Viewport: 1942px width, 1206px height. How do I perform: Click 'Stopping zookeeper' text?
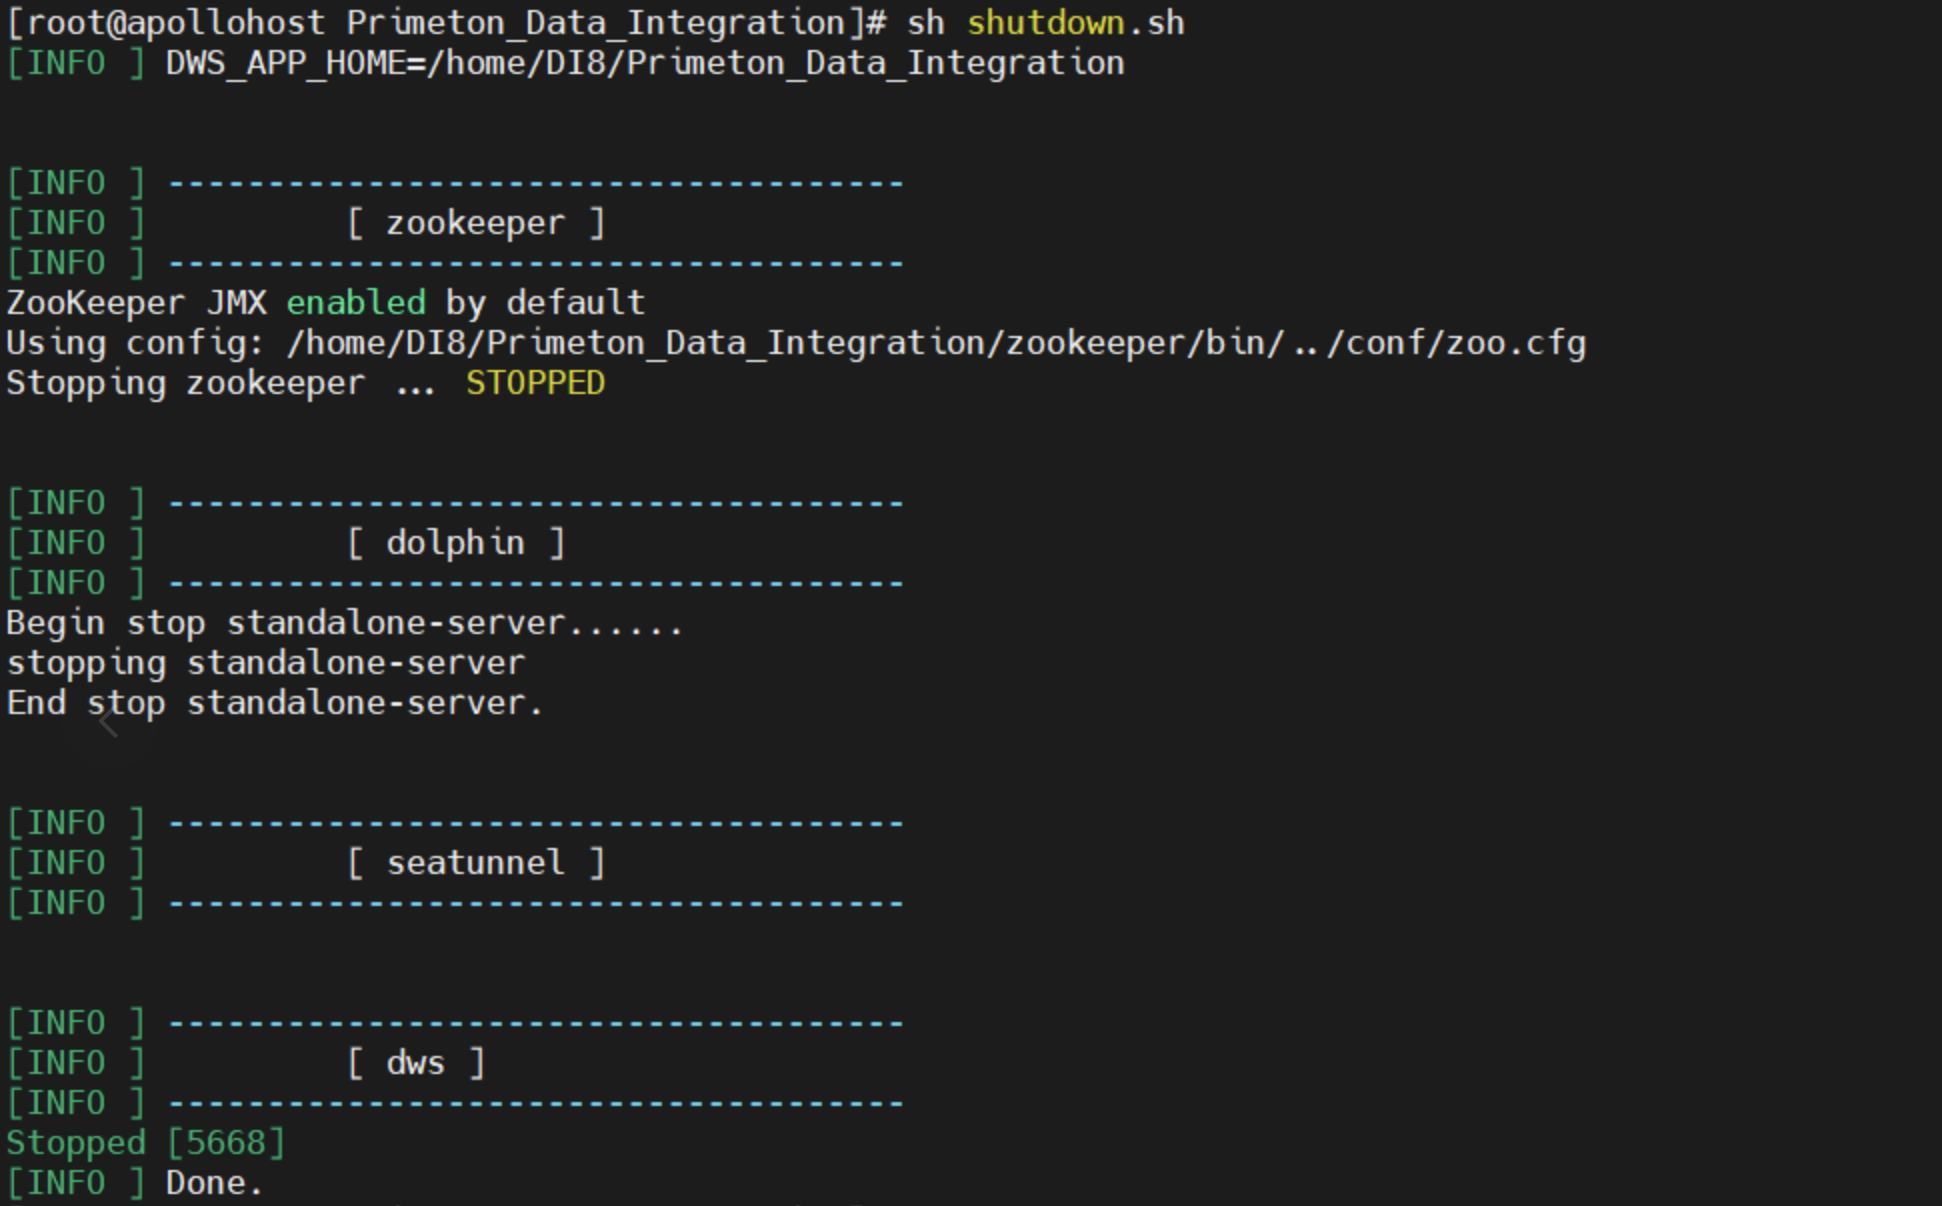tap(186, 383)
